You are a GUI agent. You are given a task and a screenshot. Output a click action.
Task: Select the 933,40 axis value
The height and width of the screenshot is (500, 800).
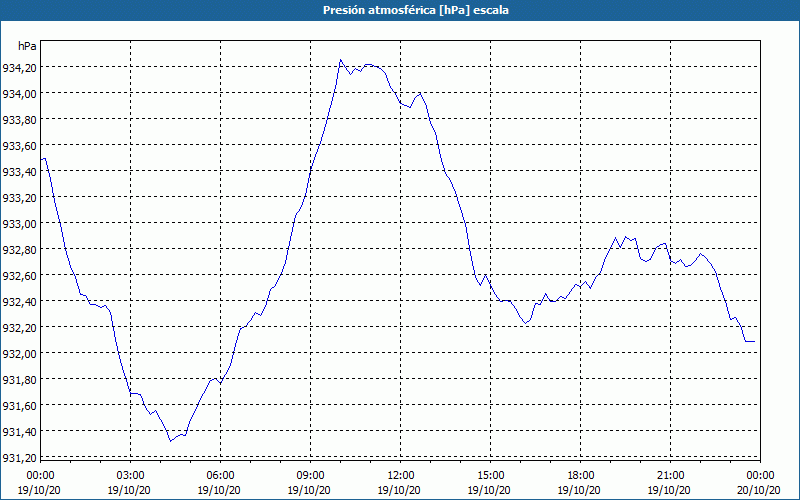click(19, 172)
